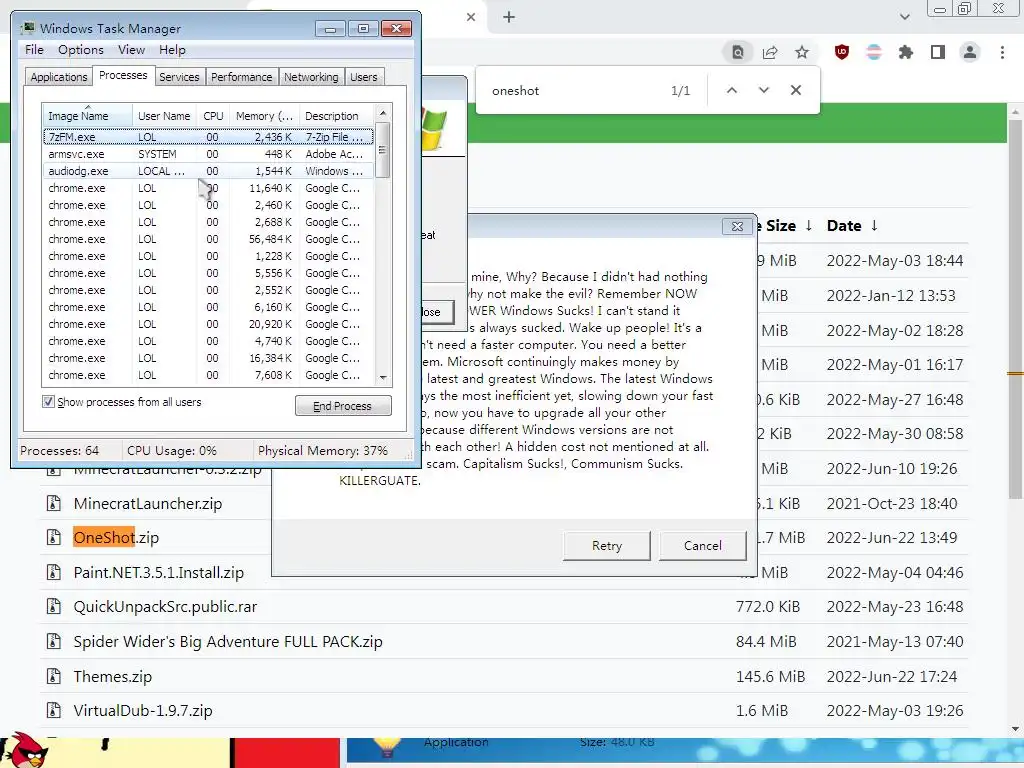Click the striped flag extension icon
This screenshot has height=768, width=1024.
click(x=874, y=52)
